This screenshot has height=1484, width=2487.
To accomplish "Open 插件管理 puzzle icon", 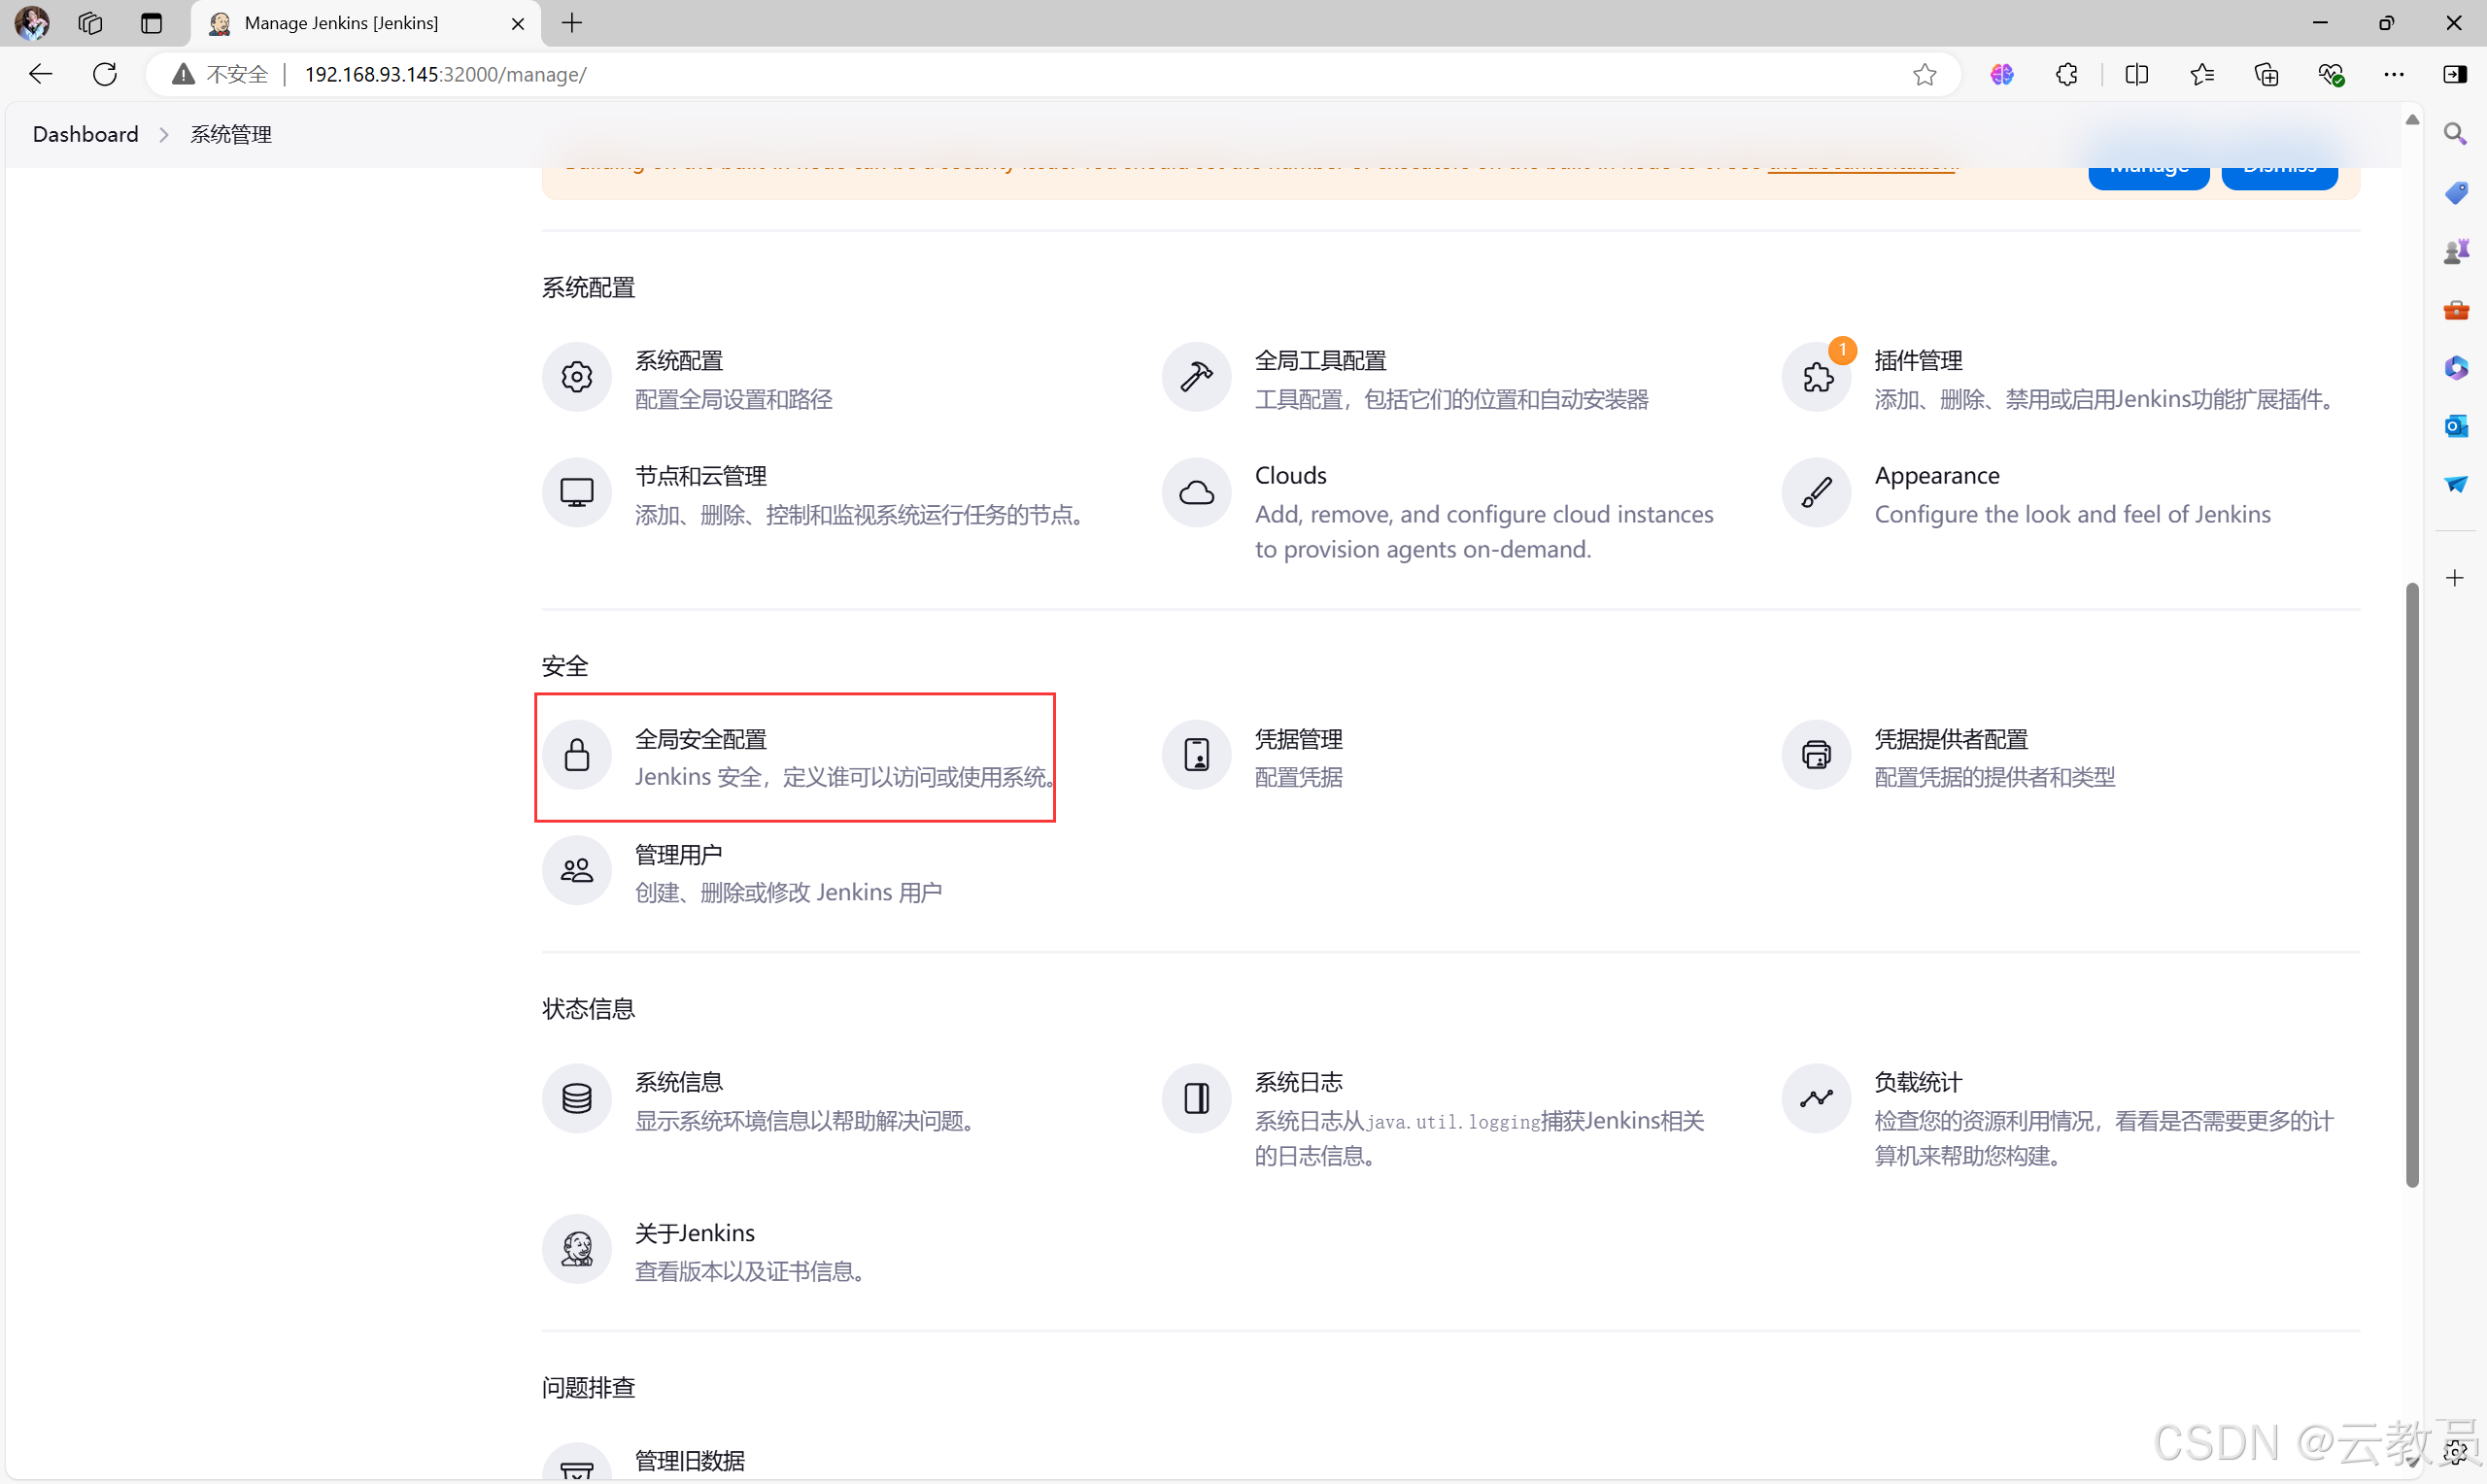I will coord(1816,377).
